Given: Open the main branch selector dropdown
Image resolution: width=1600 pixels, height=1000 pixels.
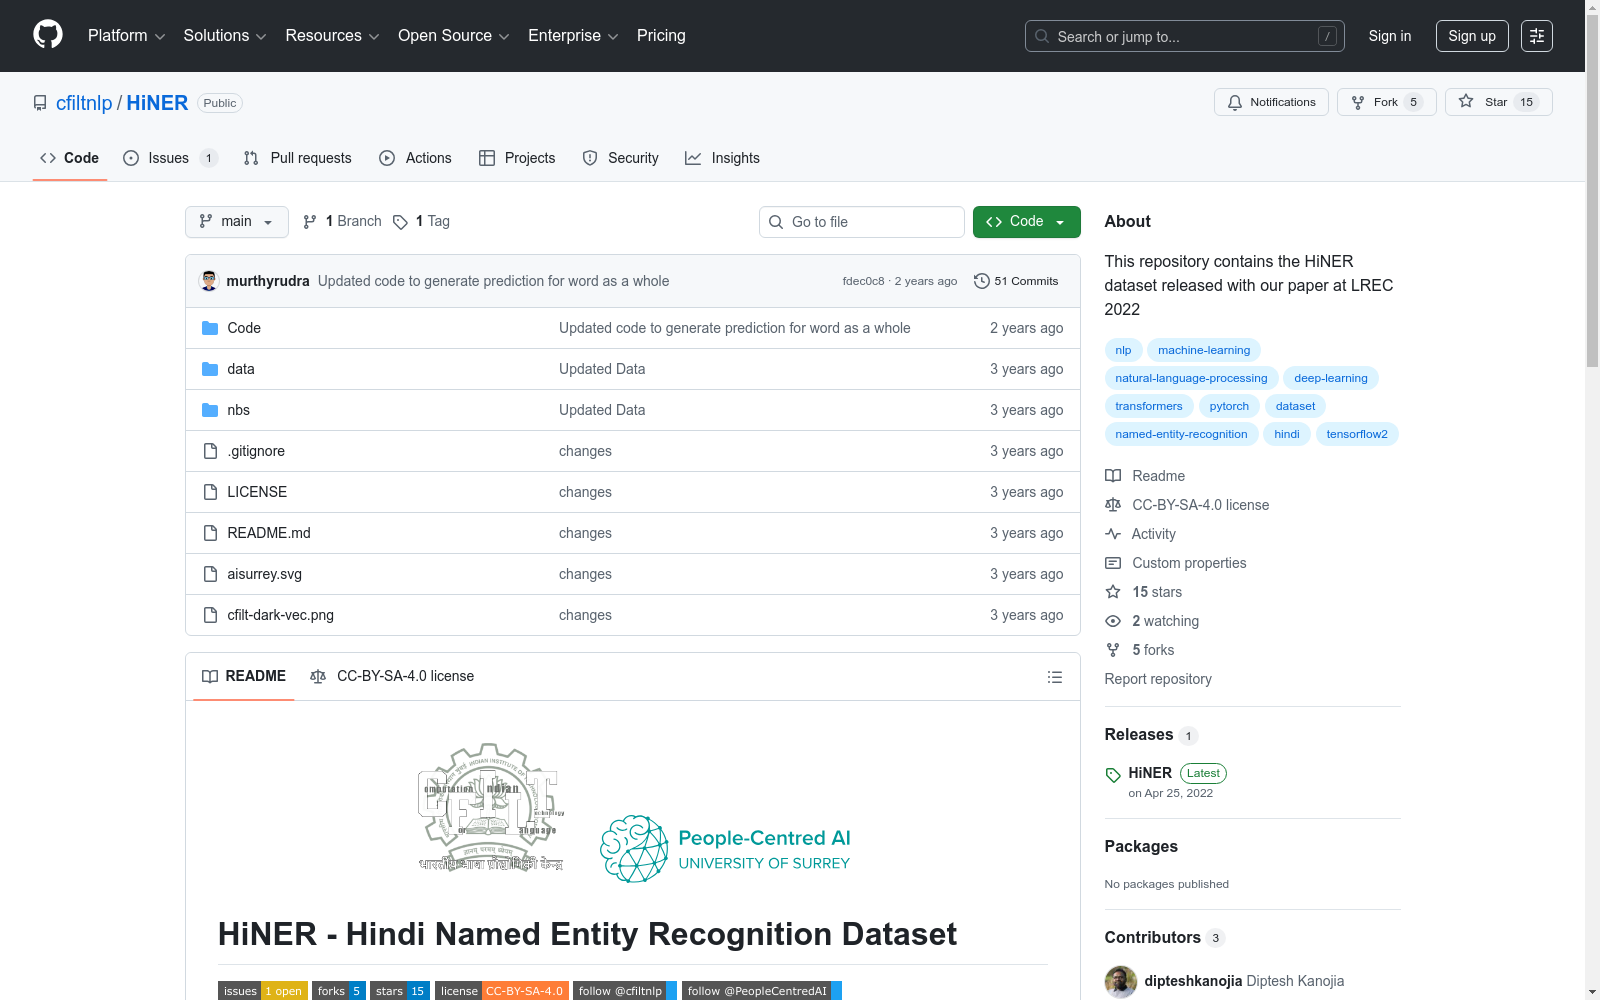Looking at the screenshot, I should tap(237, 222).
